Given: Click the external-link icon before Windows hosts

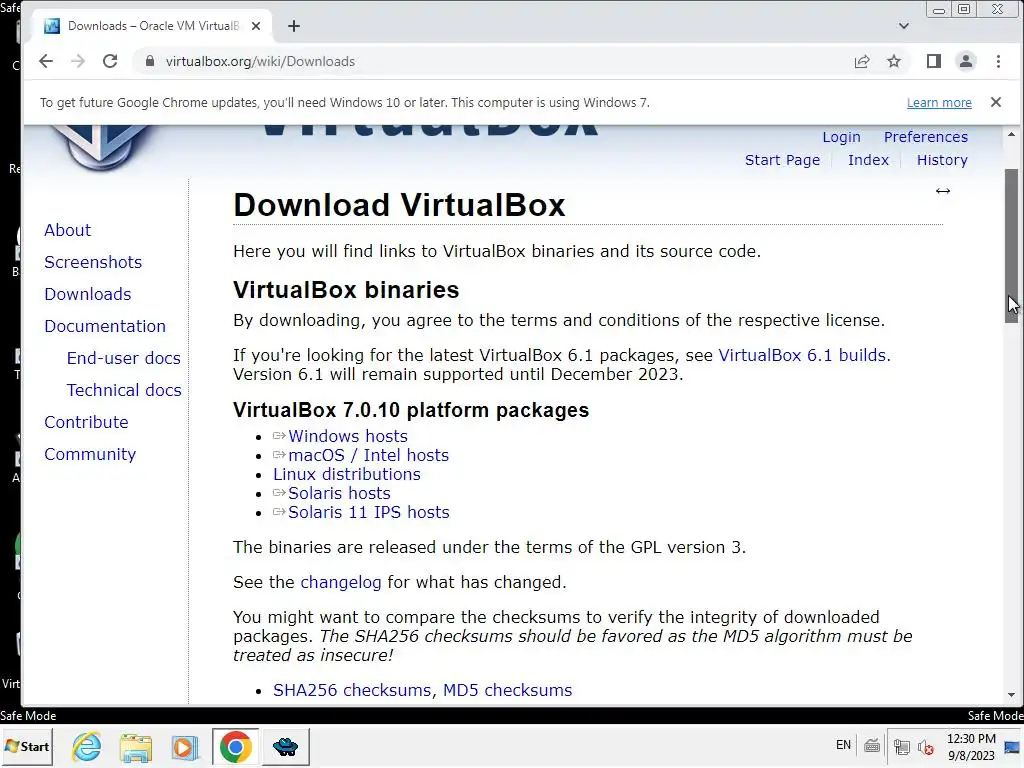Looking at the screenshot, I should click(280, 436).
